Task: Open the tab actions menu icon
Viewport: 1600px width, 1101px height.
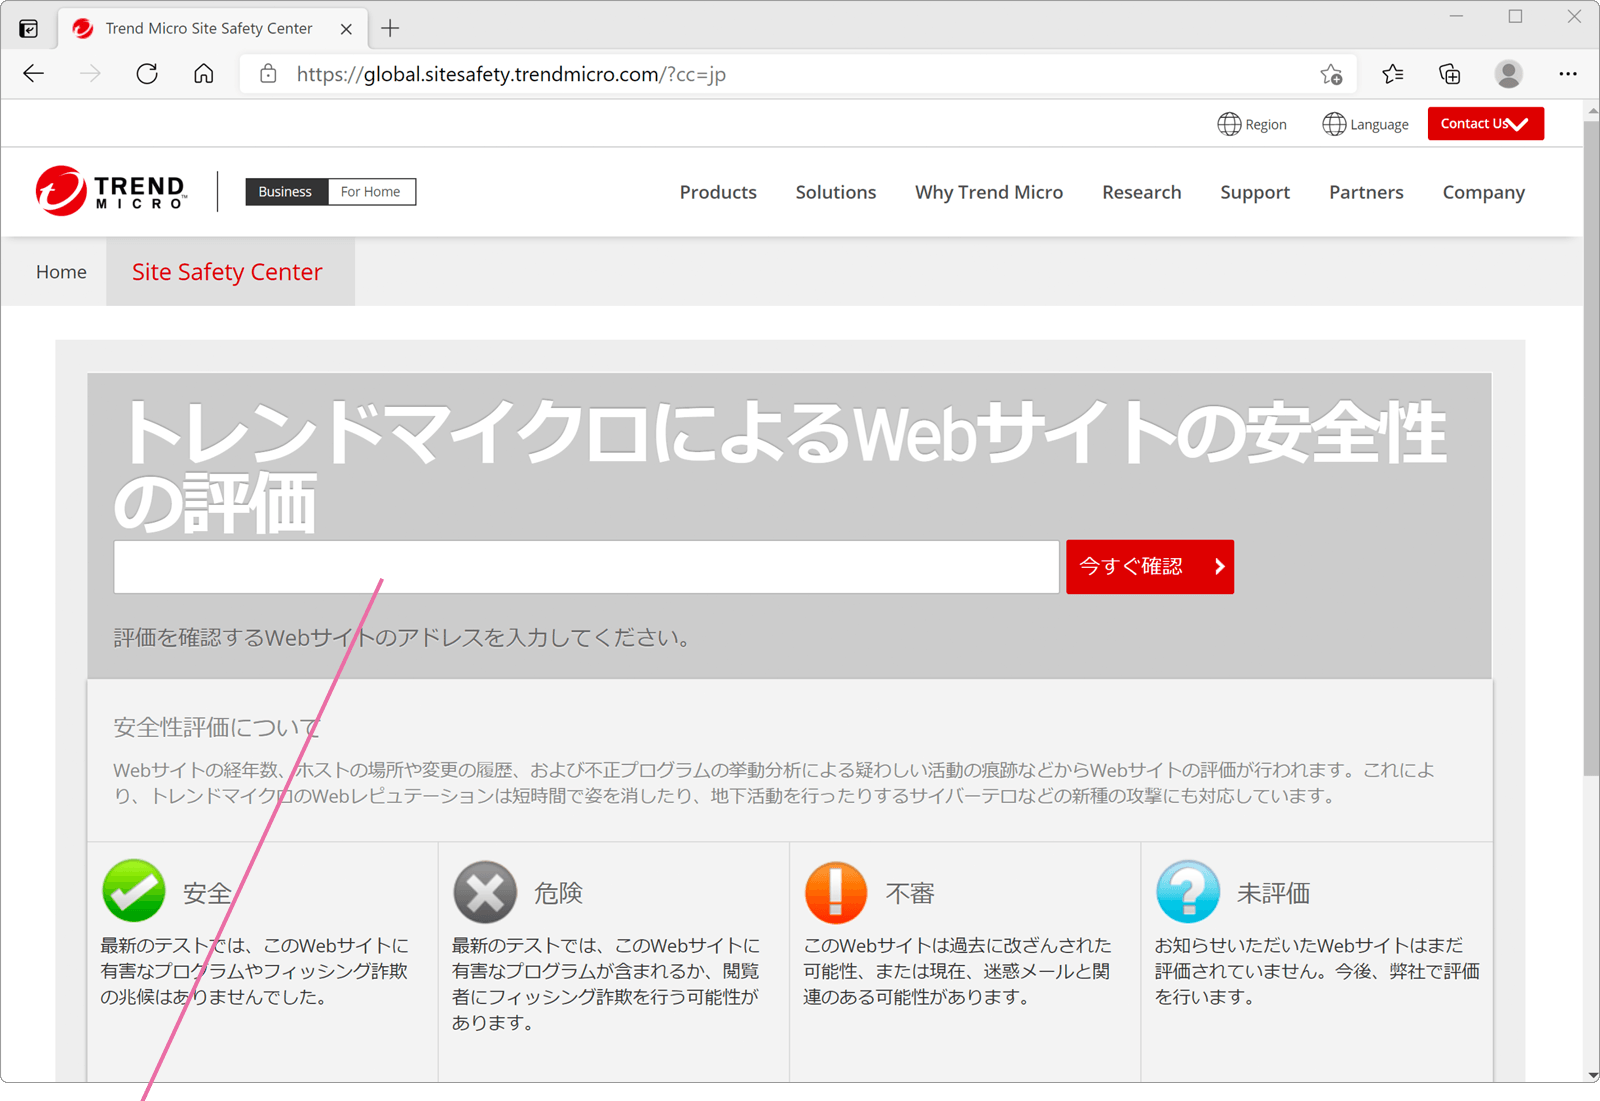Action: tap(29, 29)
